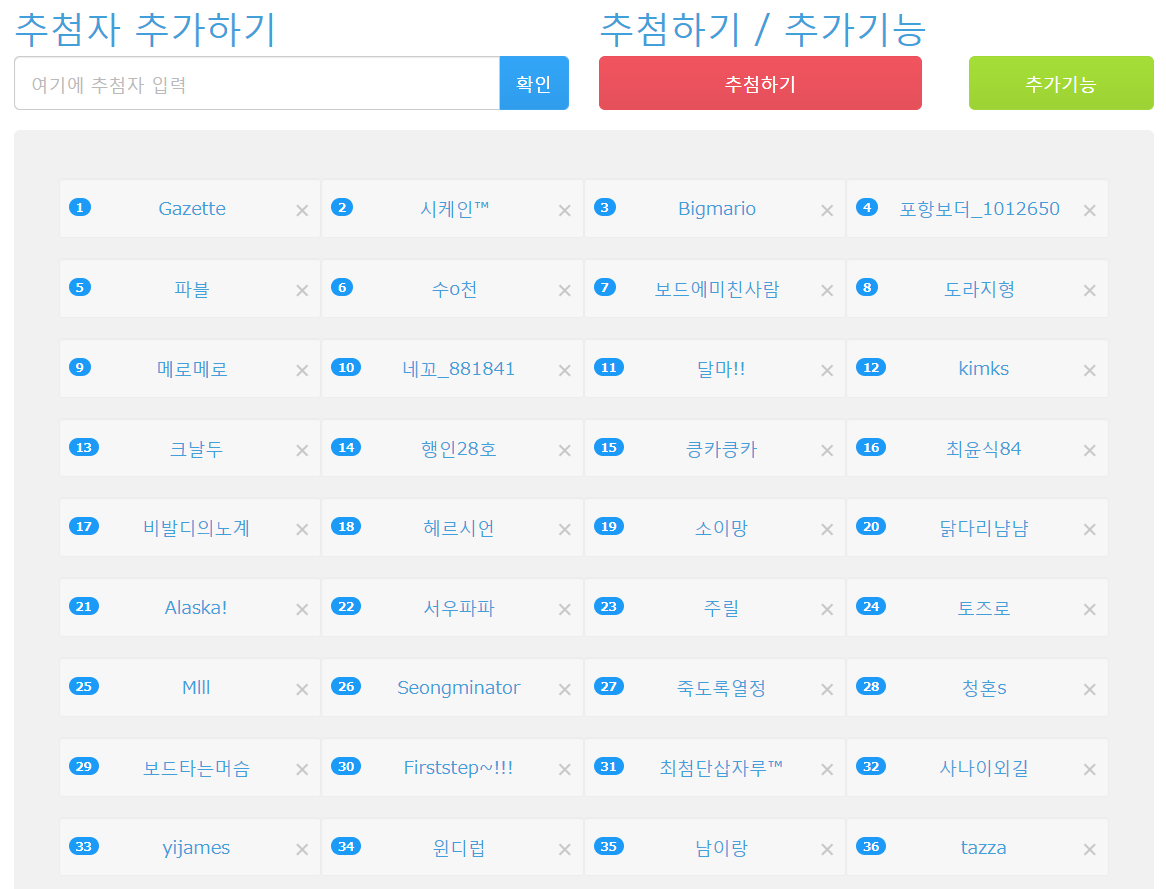1166x889 pixels.
Task: Click the name 네꼬_881841
Action: point(458,369)
